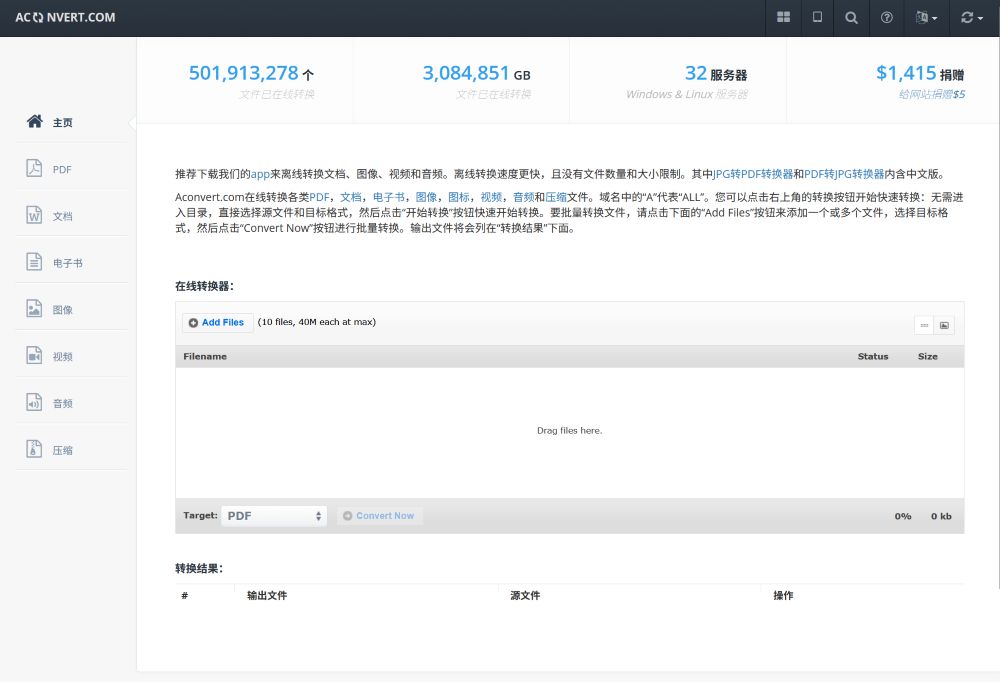Click the tablet/mobile icon in top bar

click(817, 18)
